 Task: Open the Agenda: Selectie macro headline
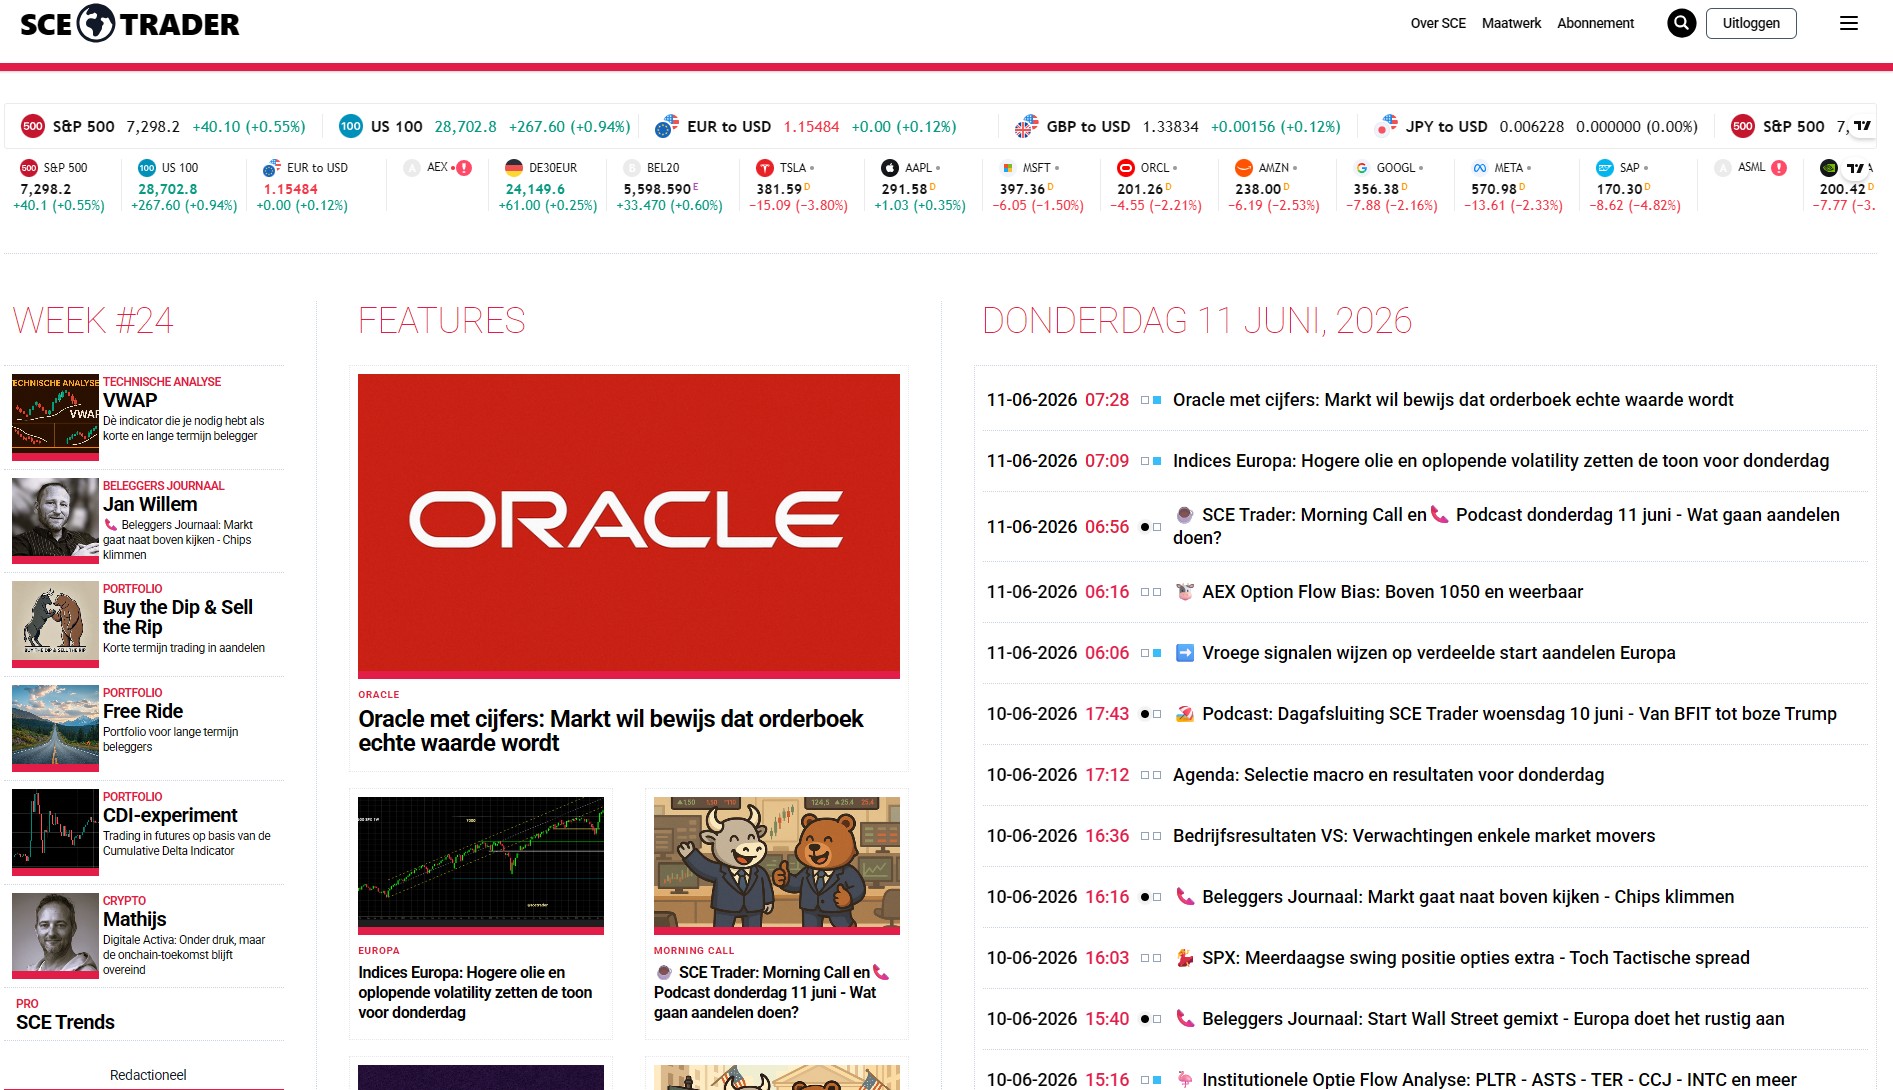(1388, 775)
